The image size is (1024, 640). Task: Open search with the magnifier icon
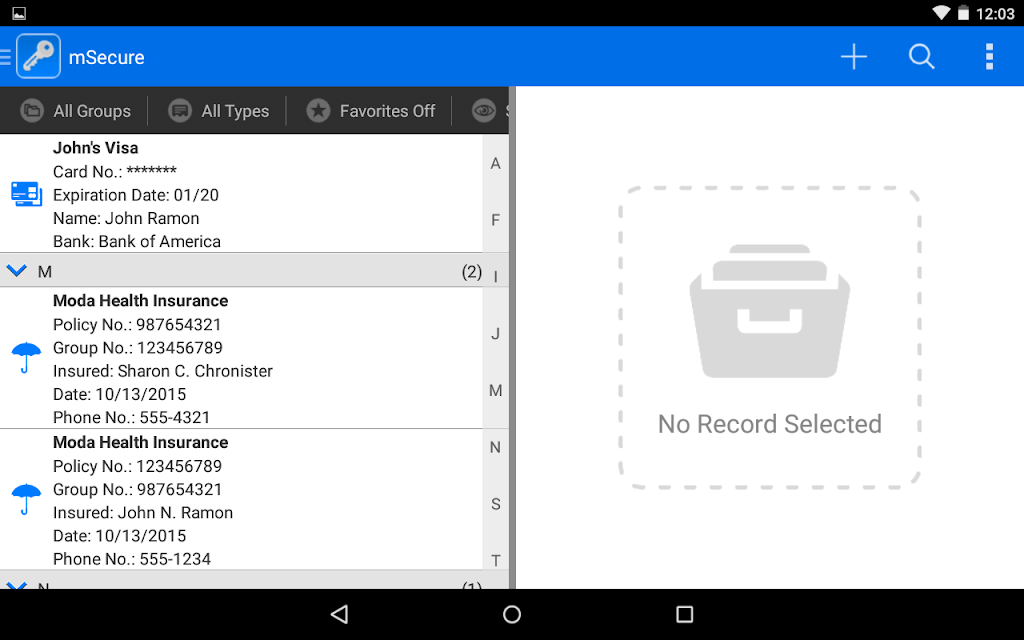921,57
